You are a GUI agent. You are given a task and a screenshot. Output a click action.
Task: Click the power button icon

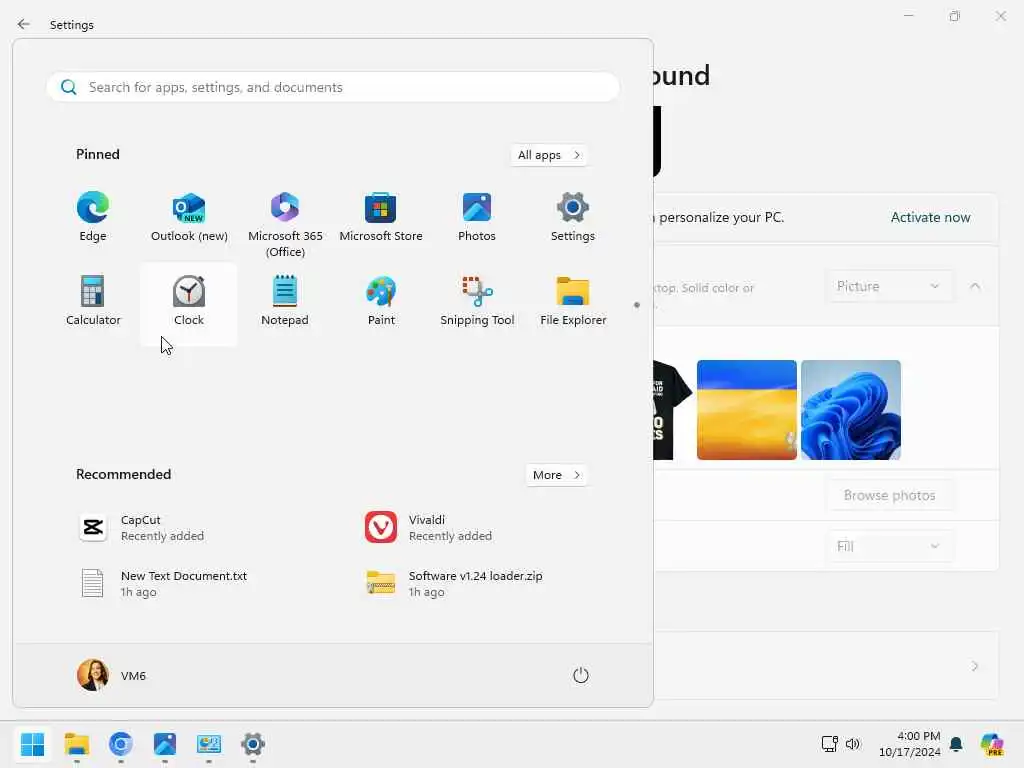581,675
